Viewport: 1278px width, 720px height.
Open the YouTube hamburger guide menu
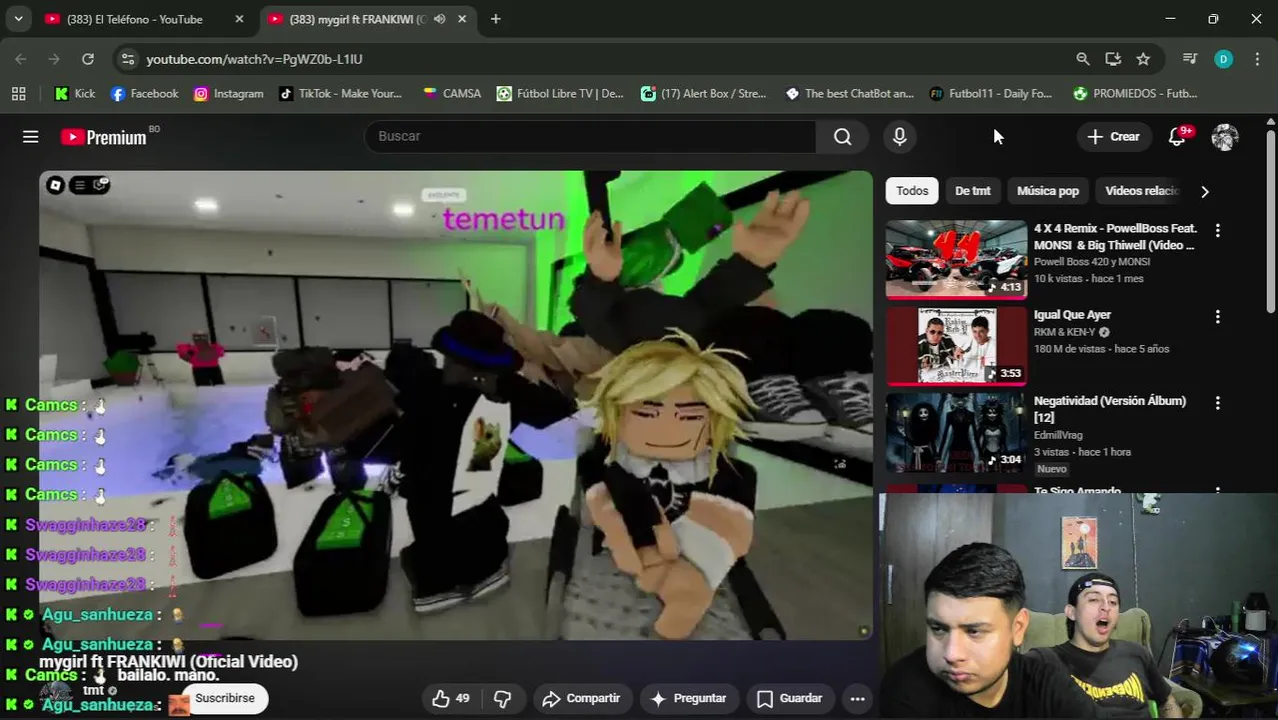[31, 137]
